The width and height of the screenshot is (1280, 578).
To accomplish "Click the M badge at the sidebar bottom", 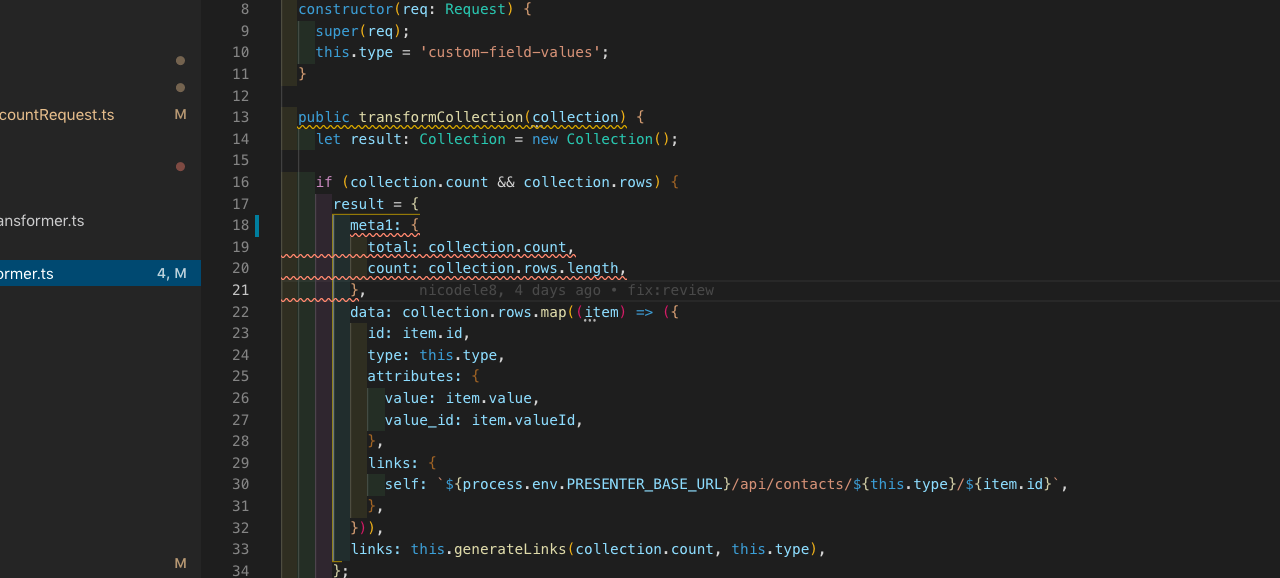I will tap(180, 563).
